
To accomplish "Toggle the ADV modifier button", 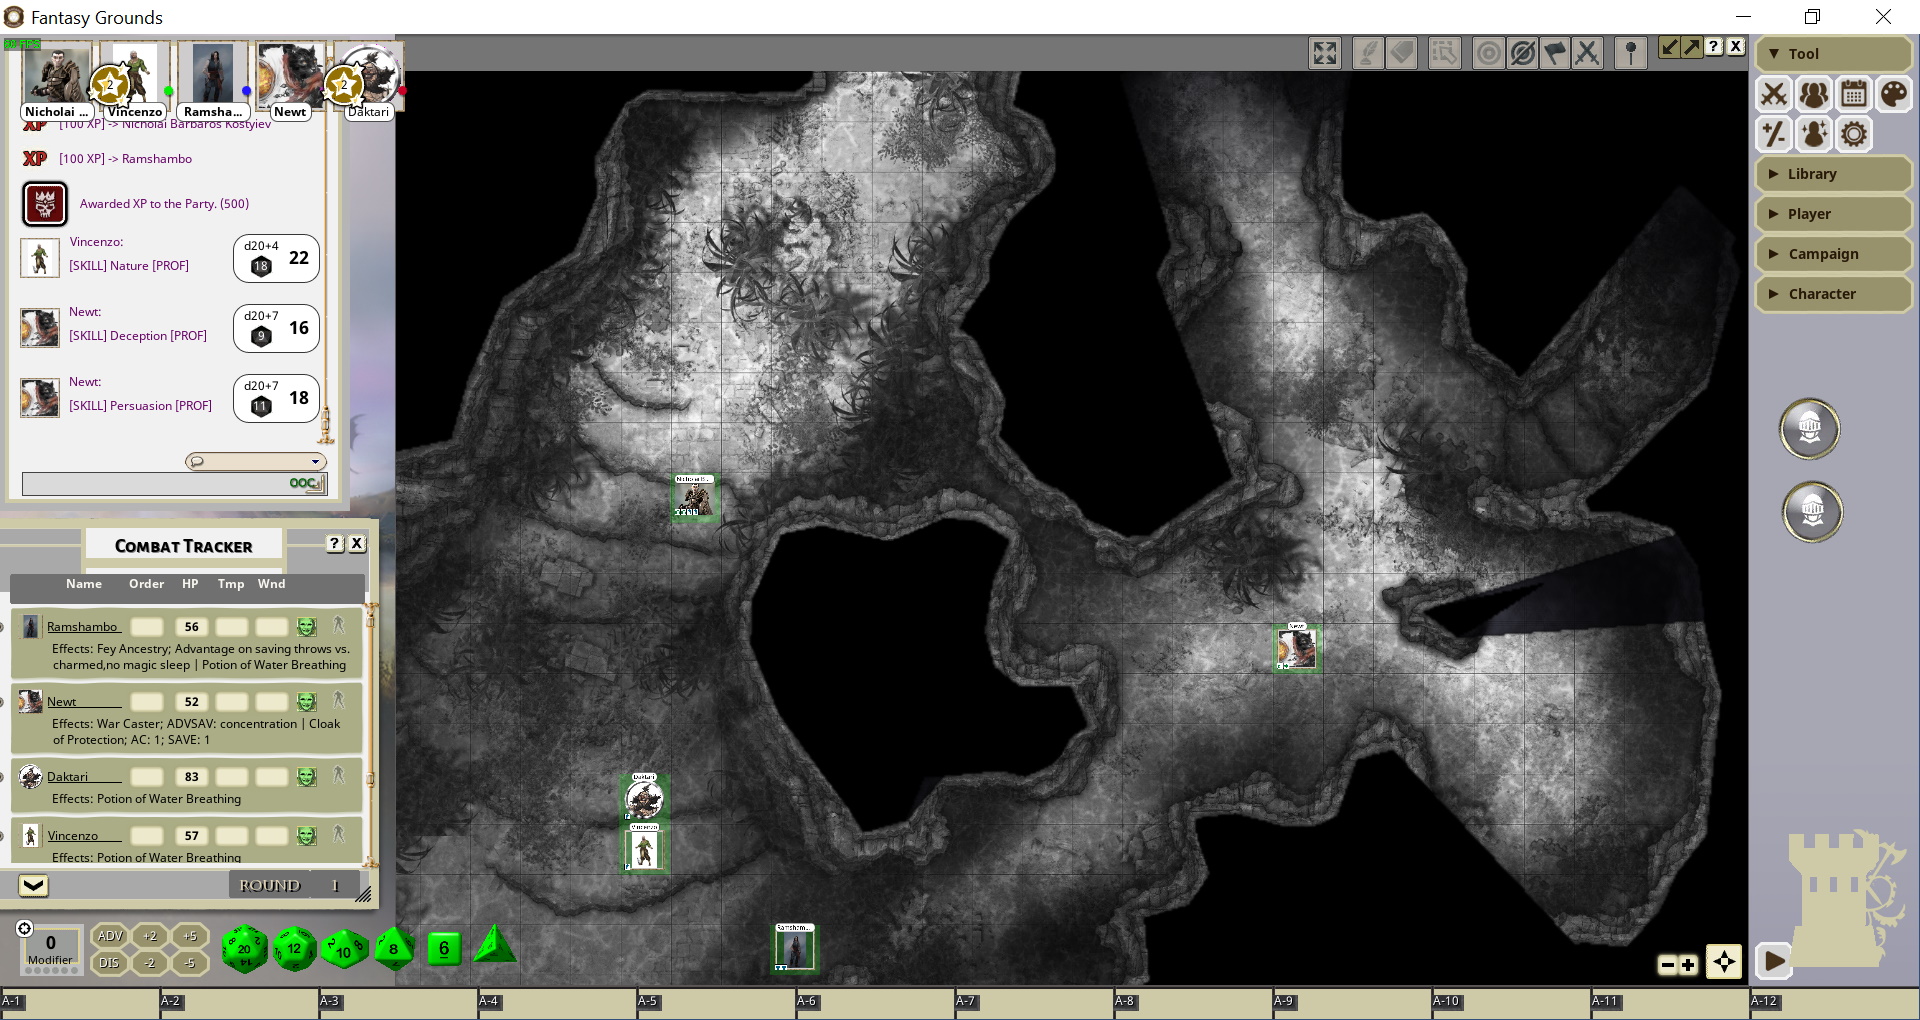I will [109, 936].
